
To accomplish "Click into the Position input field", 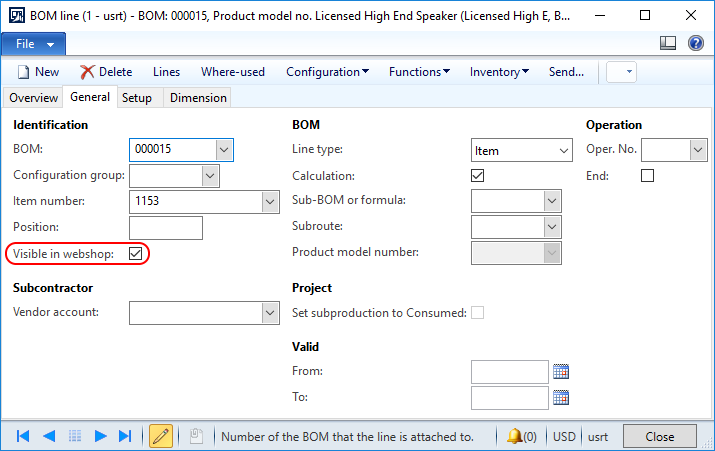I will click(x=166, y=228).
